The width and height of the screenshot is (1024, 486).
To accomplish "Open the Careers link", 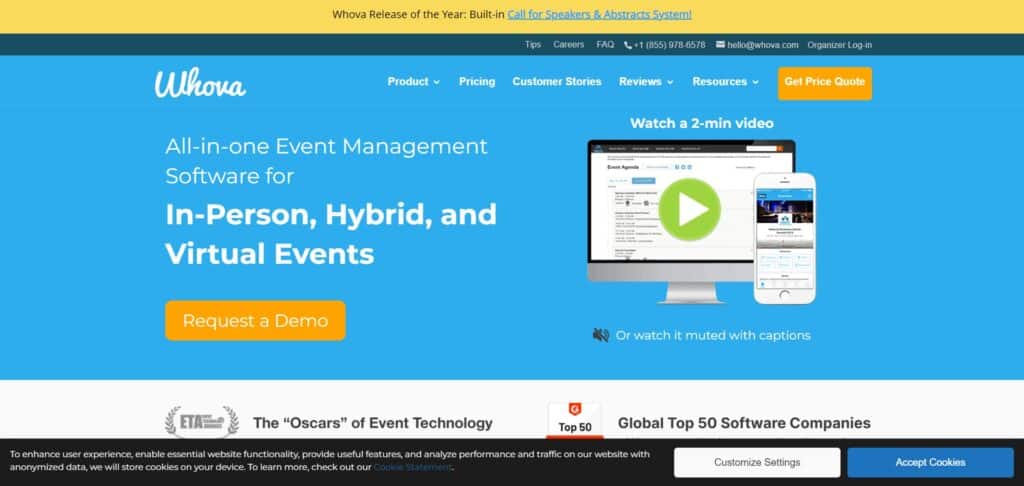I will 569,45.
